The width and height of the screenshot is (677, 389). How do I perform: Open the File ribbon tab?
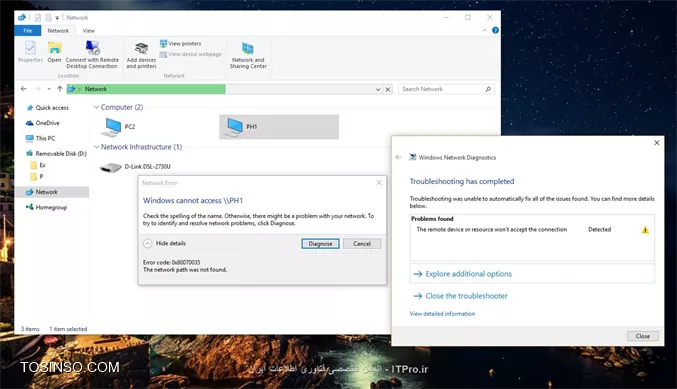[x=28, y=31]
